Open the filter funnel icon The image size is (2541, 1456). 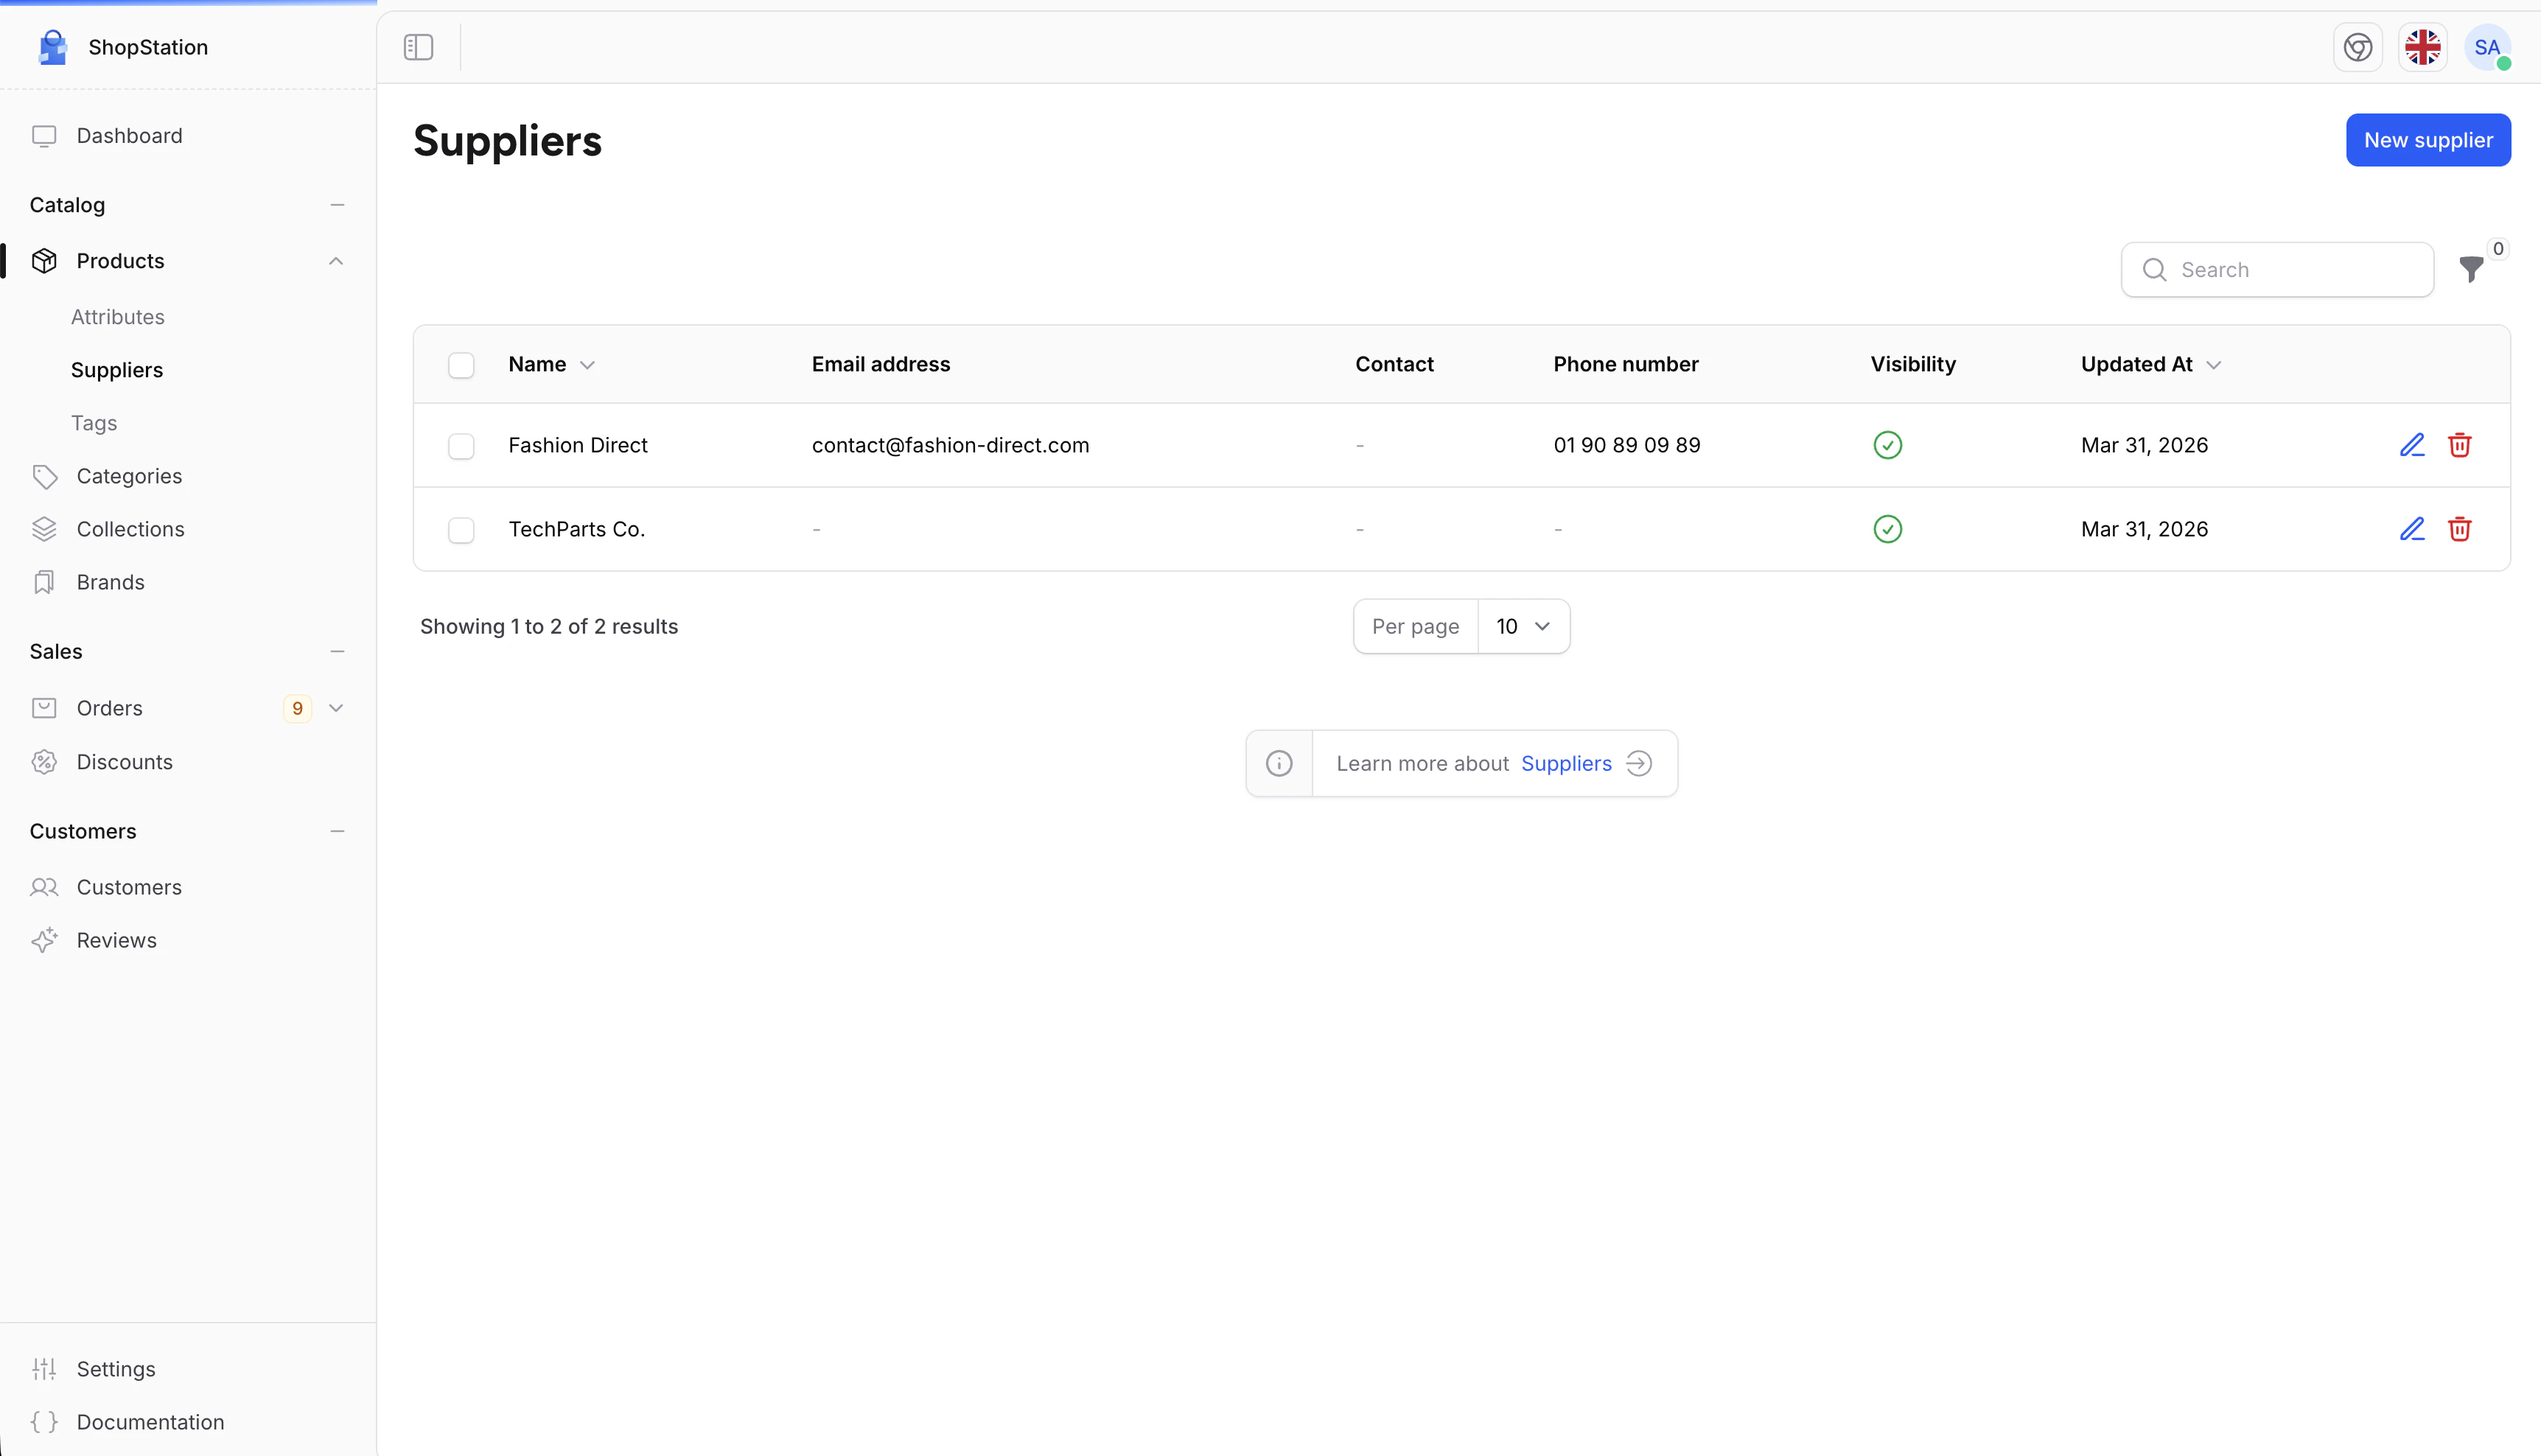(x=2470, y=269)
